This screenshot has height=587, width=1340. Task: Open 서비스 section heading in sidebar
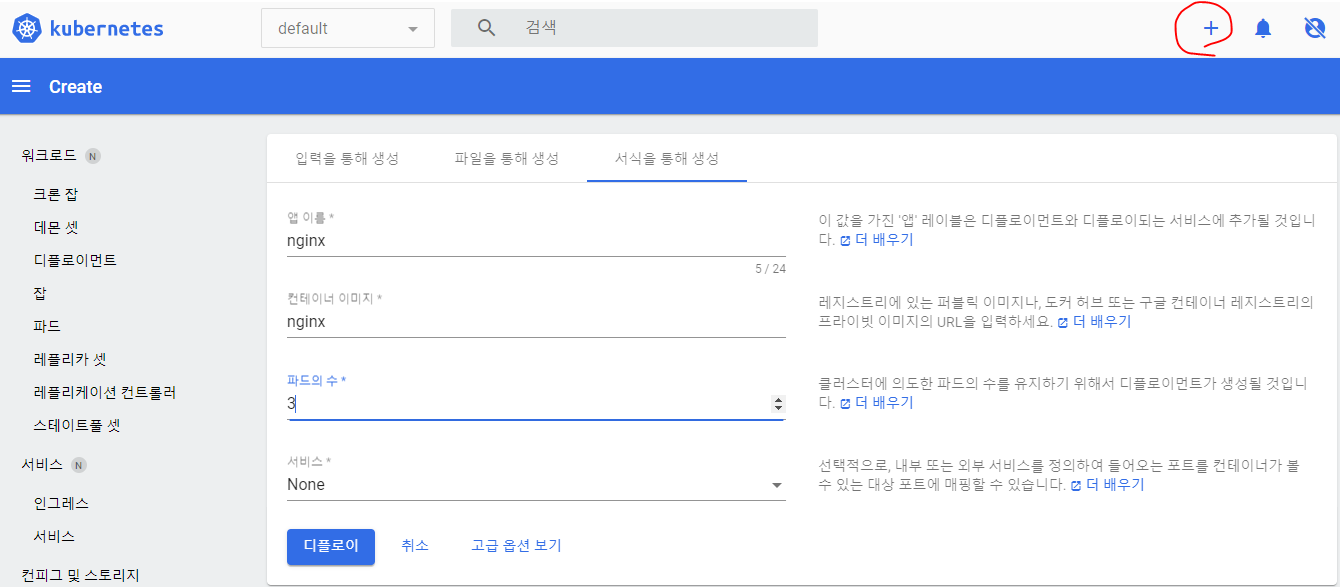click(x=42, y=465)
